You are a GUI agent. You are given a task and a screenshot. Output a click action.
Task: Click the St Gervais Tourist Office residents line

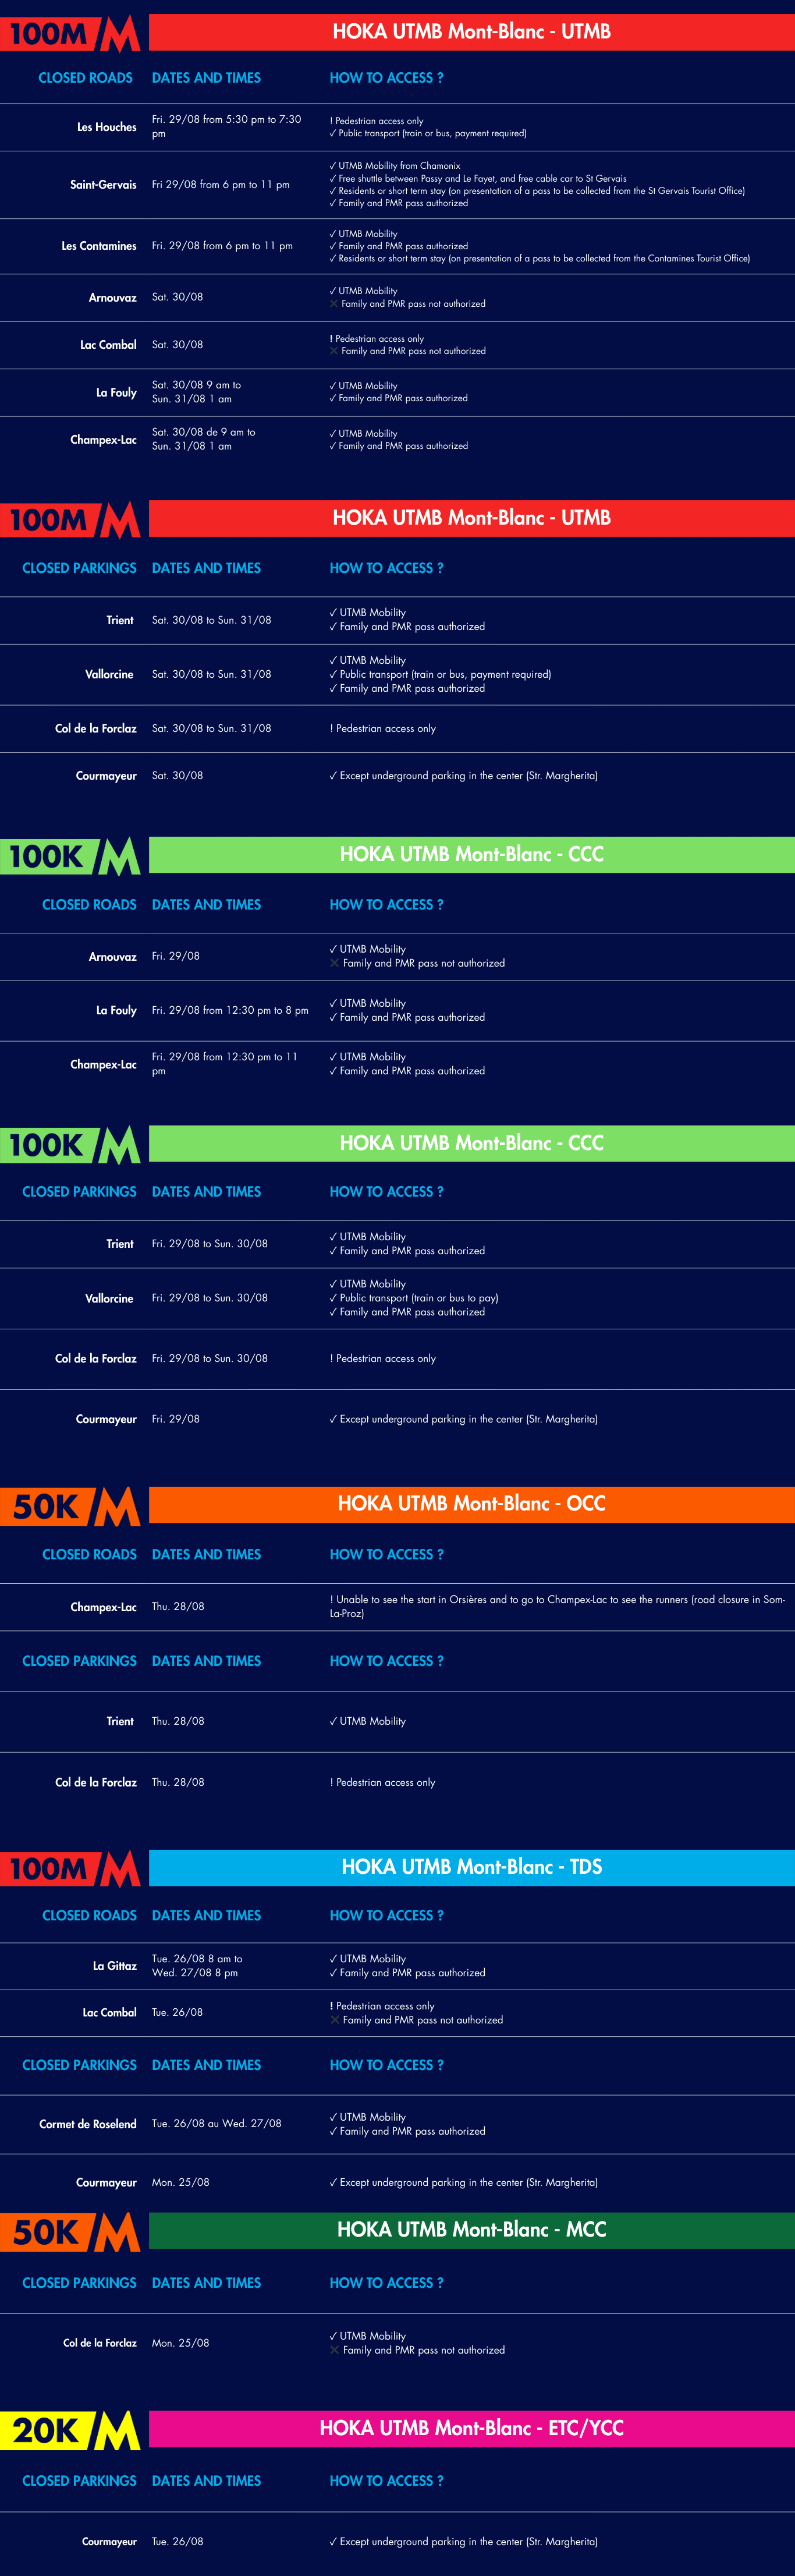(537, 191)
